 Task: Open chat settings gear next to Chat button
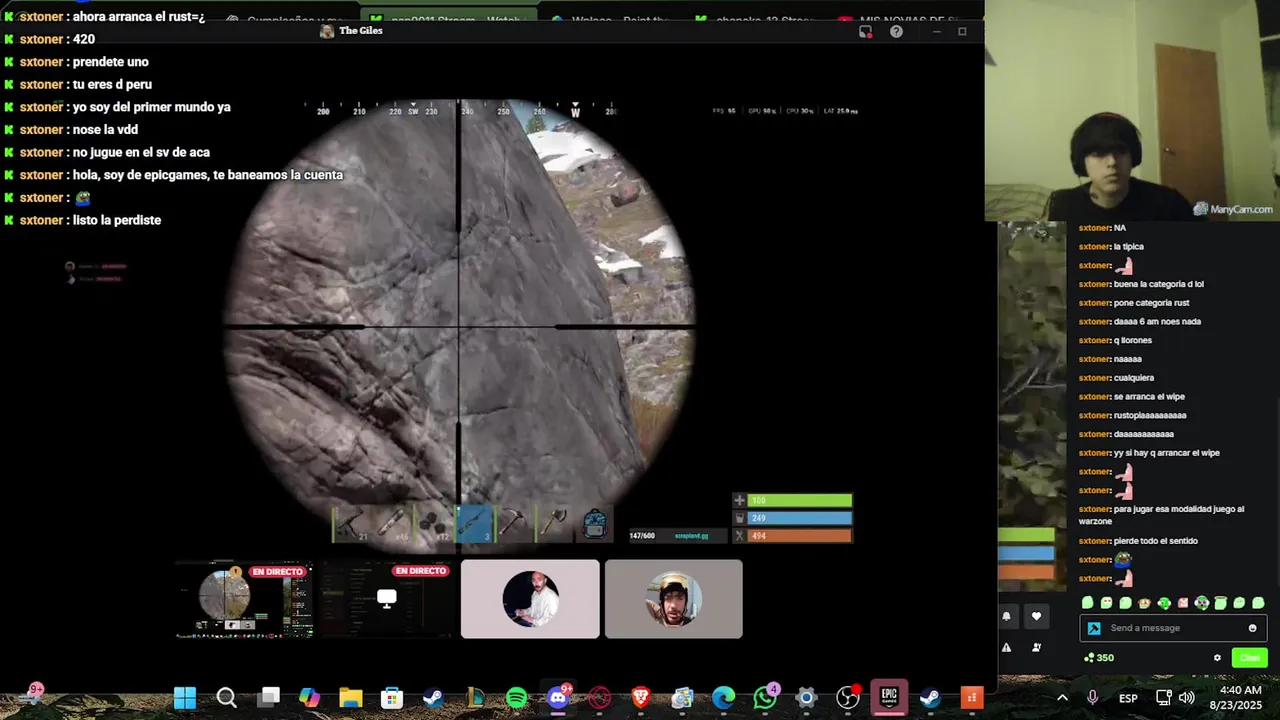pyautogui.click(x=1217, y=658)
